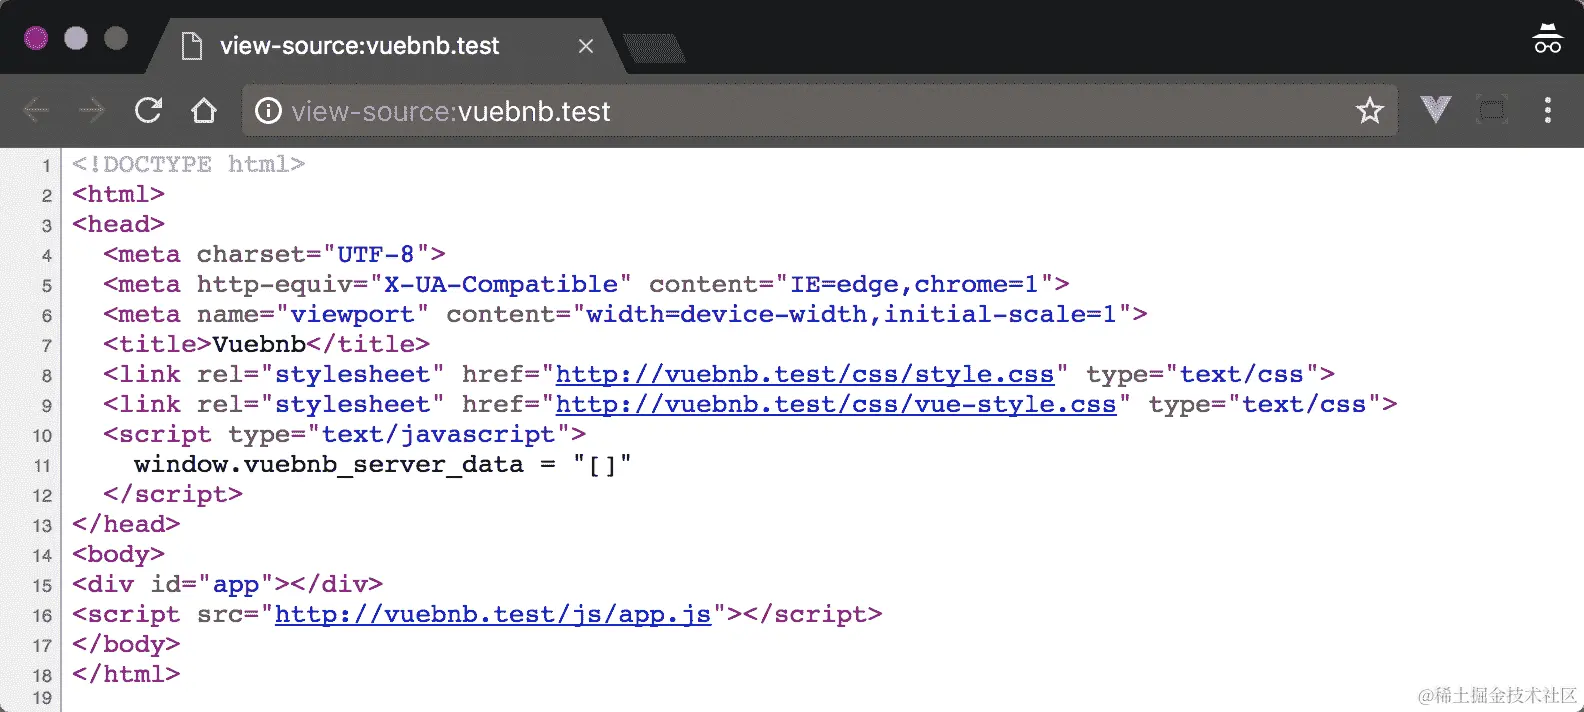Open the js/app.js script link
The width and height of the screenshot is (1584, 712).
[x=492, y=614]
